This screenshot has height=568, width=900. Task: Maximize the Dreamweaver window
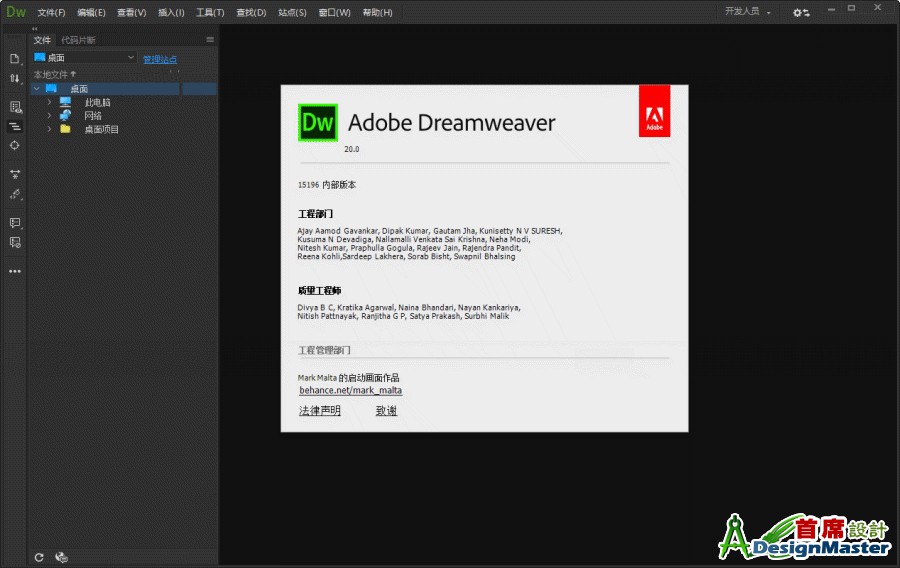click(852, 9)
